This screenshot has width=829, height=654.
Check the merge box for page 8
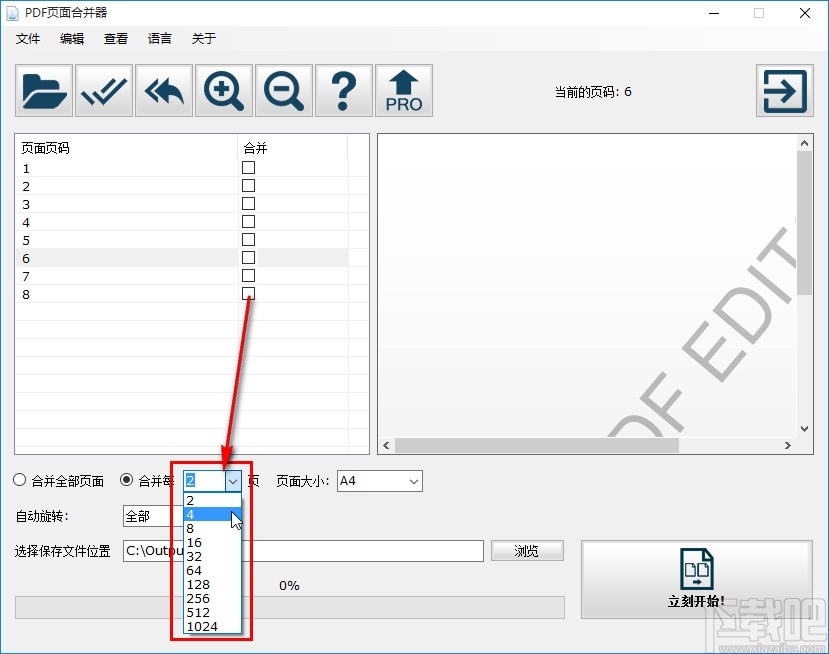pos(248,294)
